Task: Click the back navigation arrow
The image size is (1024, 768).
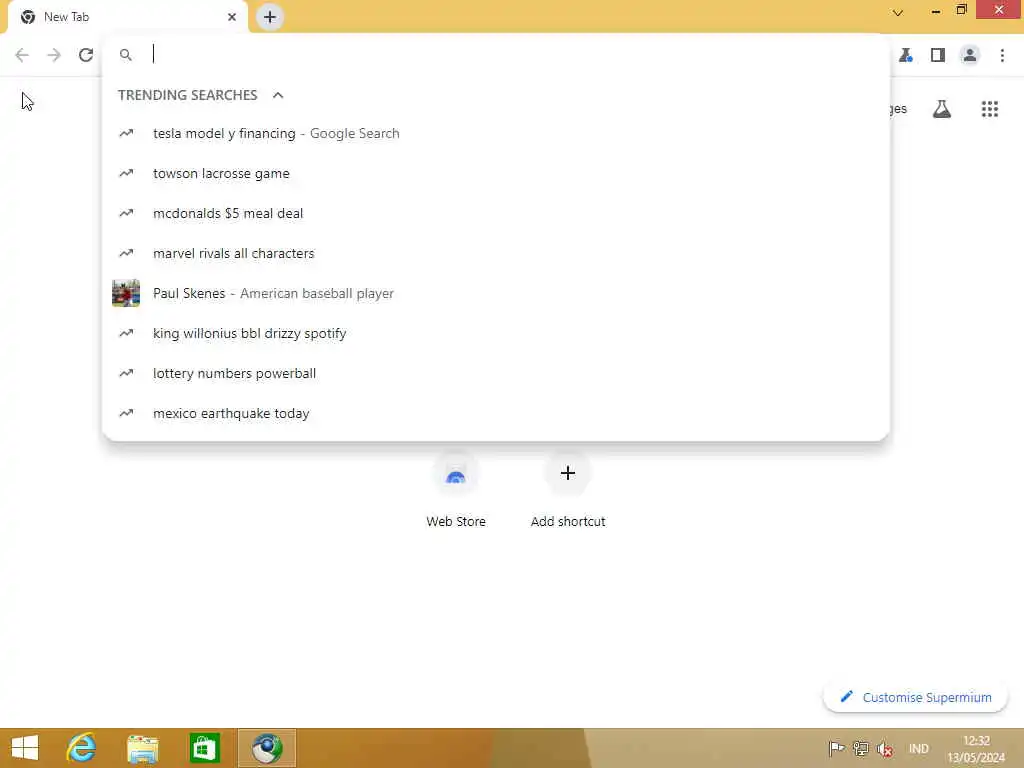Action: pos(22,55)
